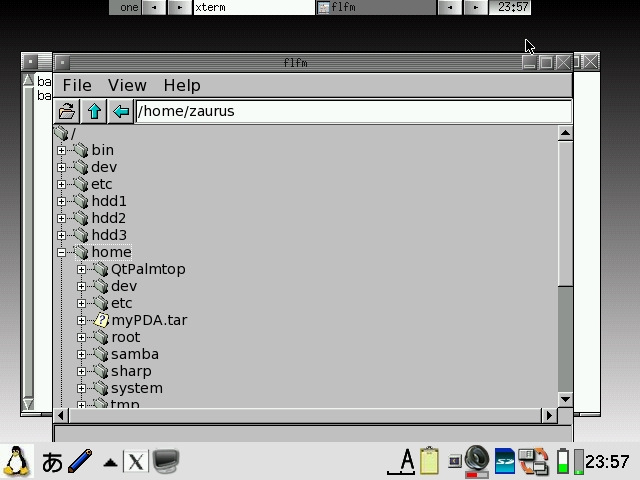Image resolution: width=640 pixels, height=480 pixels.
Task: Select the system folder in tree
Action: tap(136, 388)
